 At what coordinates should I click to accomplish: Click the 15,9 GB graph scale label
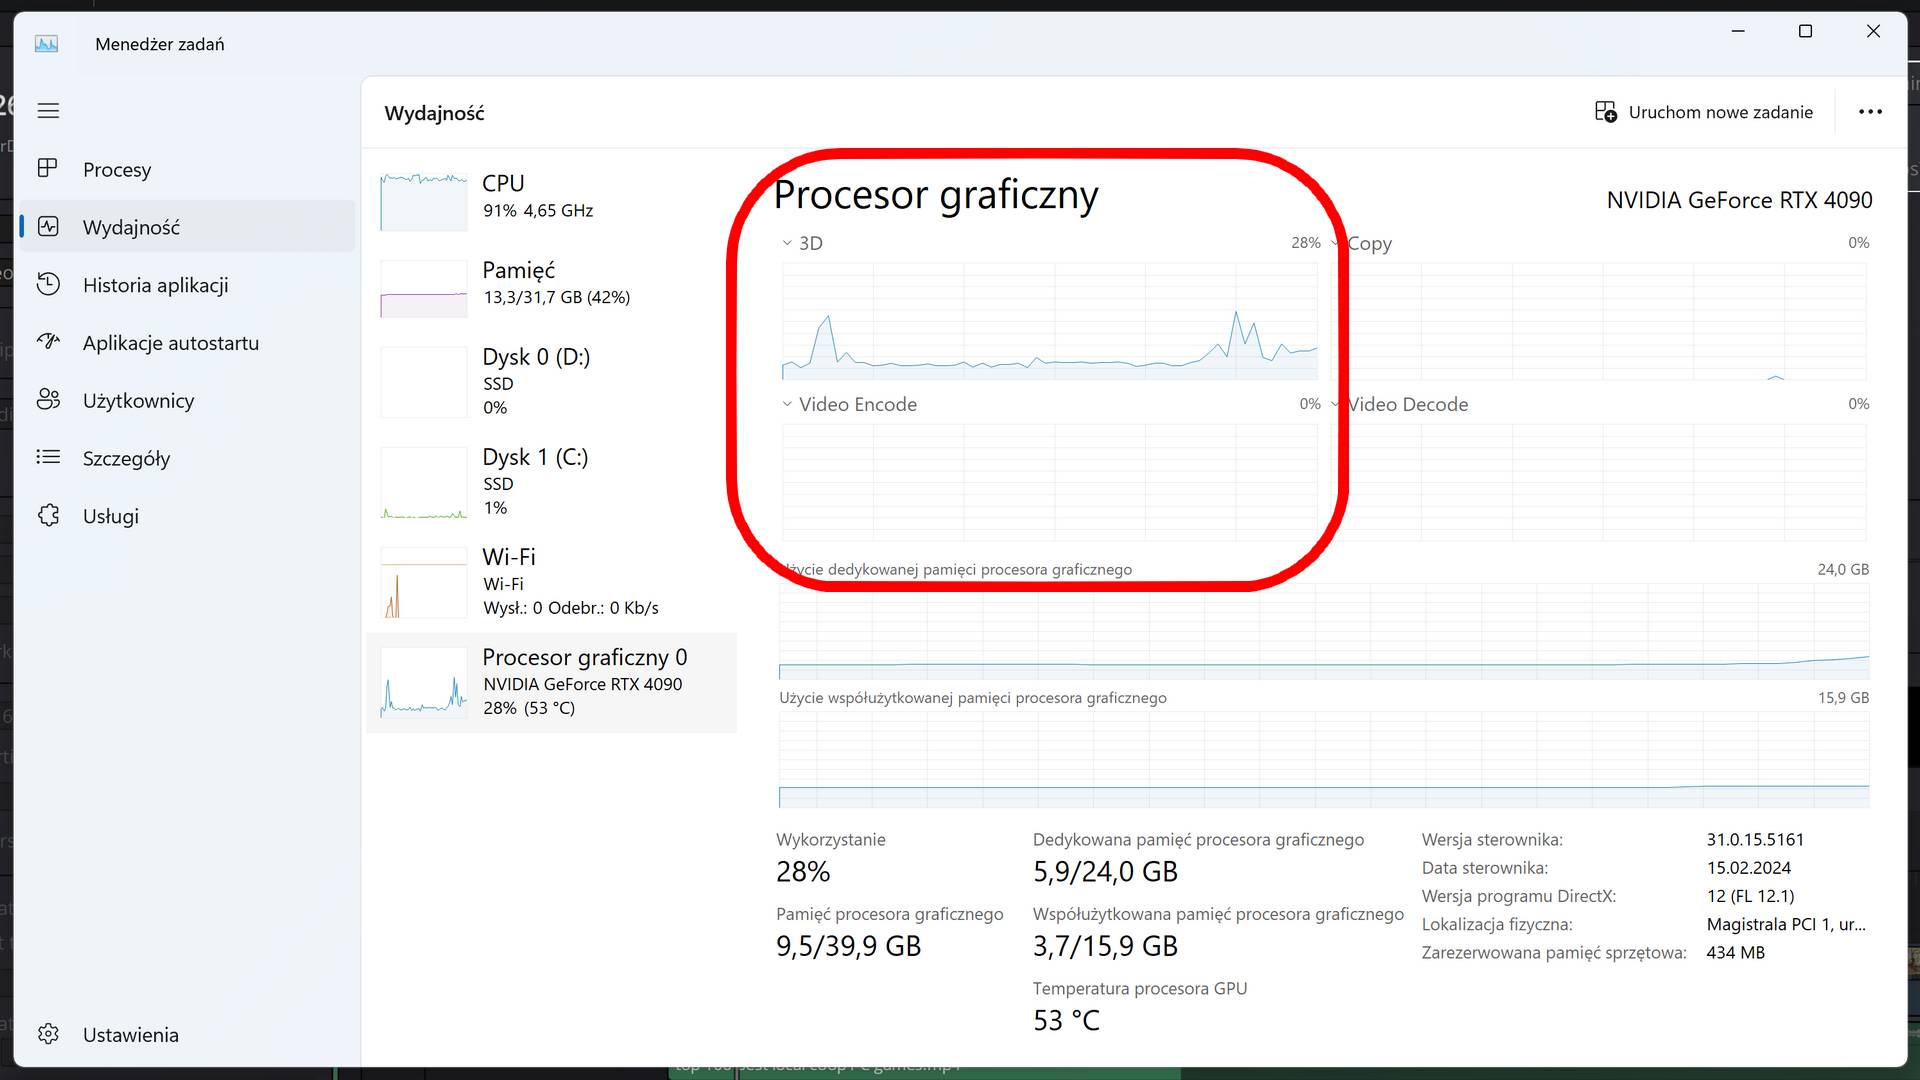(1843, 698)
